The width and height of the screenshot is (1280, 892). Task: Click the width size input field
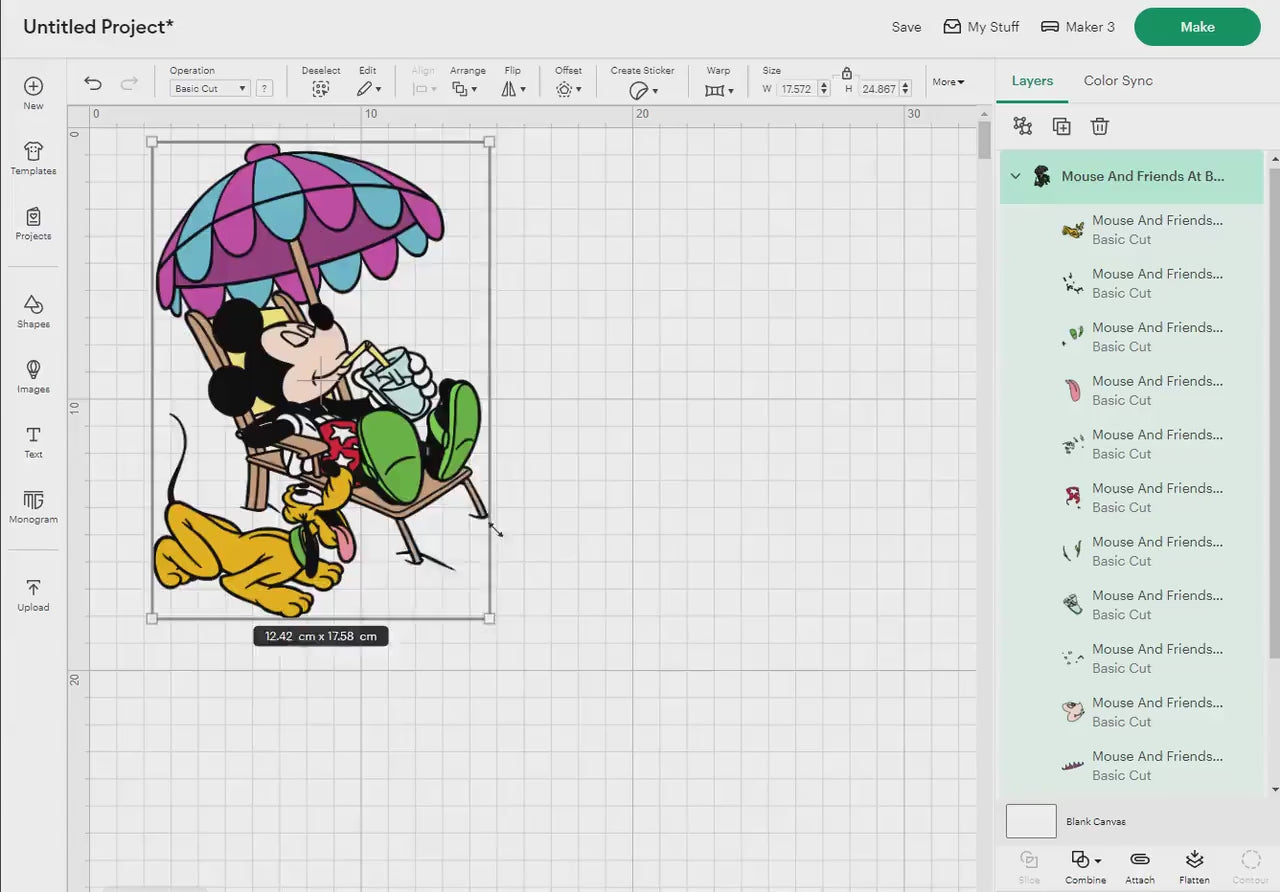(x=797, y=89)
